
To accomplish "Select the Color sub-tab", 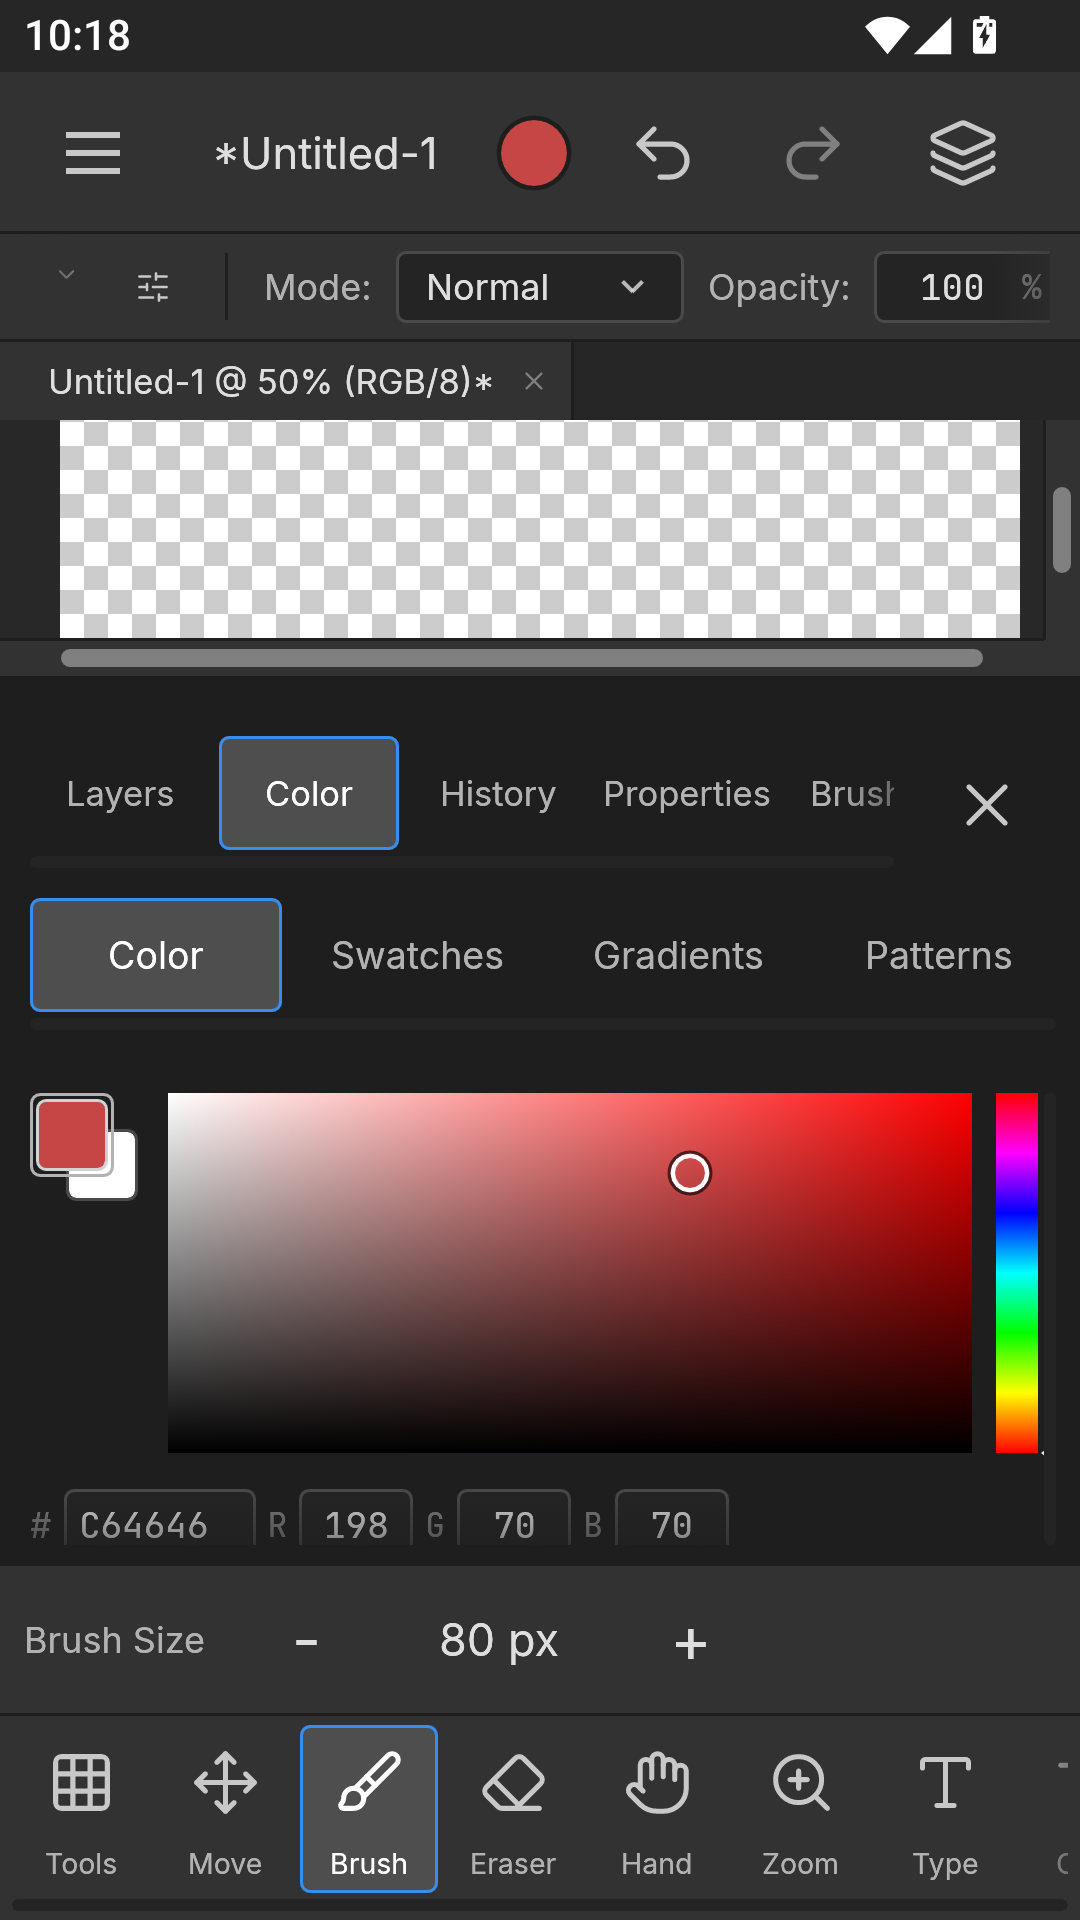I will pos(156,955).
